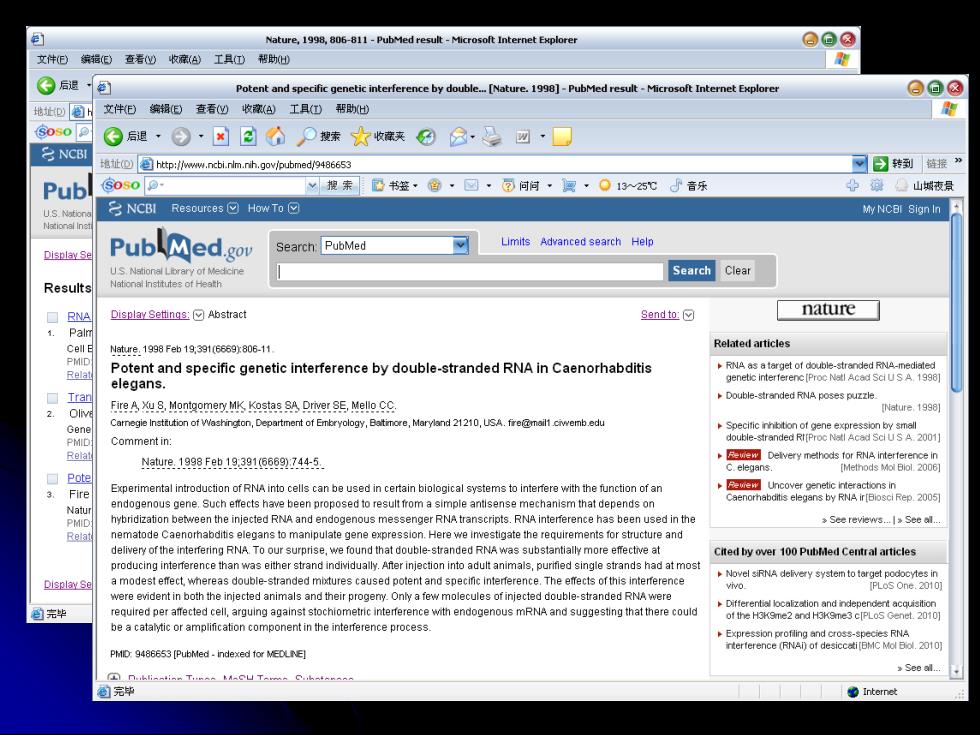The width and height of the screenshot is (980, 735).
Task: Click the address bar URL field
Action: pyautogui.click(x=495, y=164)
